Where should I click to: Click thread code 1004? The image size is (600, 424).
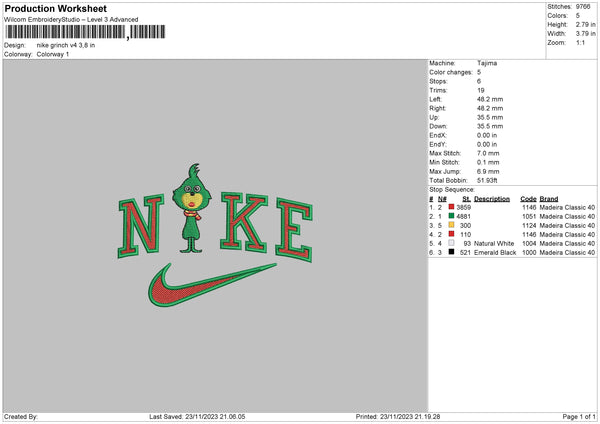pos(529,243)
